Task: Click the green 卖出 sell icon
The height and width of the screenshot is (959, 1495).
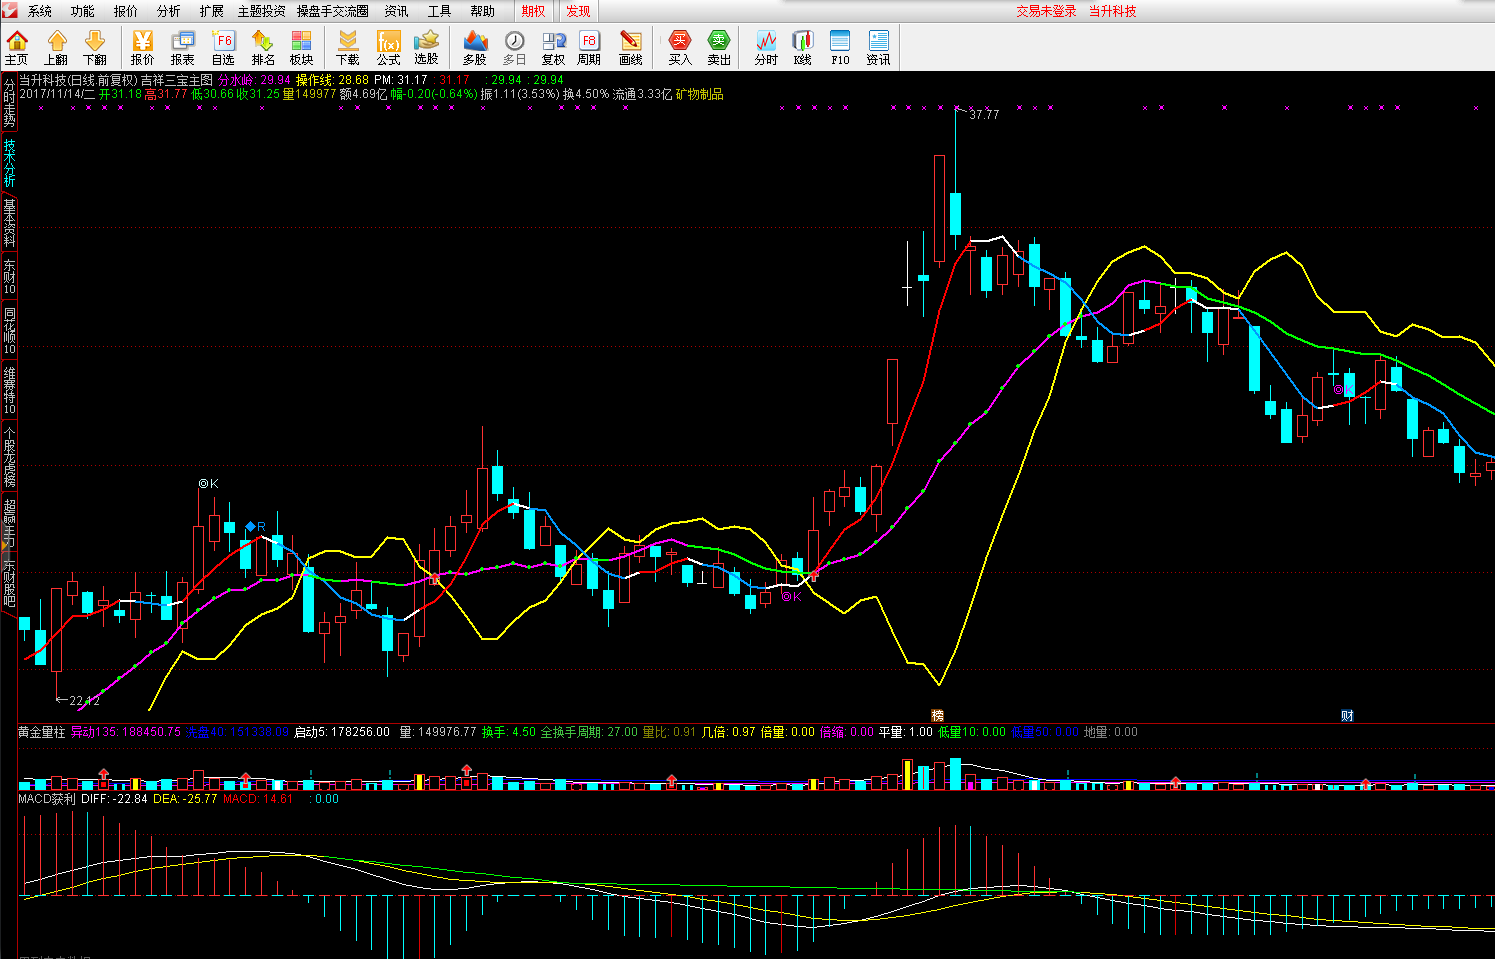Action: (719, 47)
